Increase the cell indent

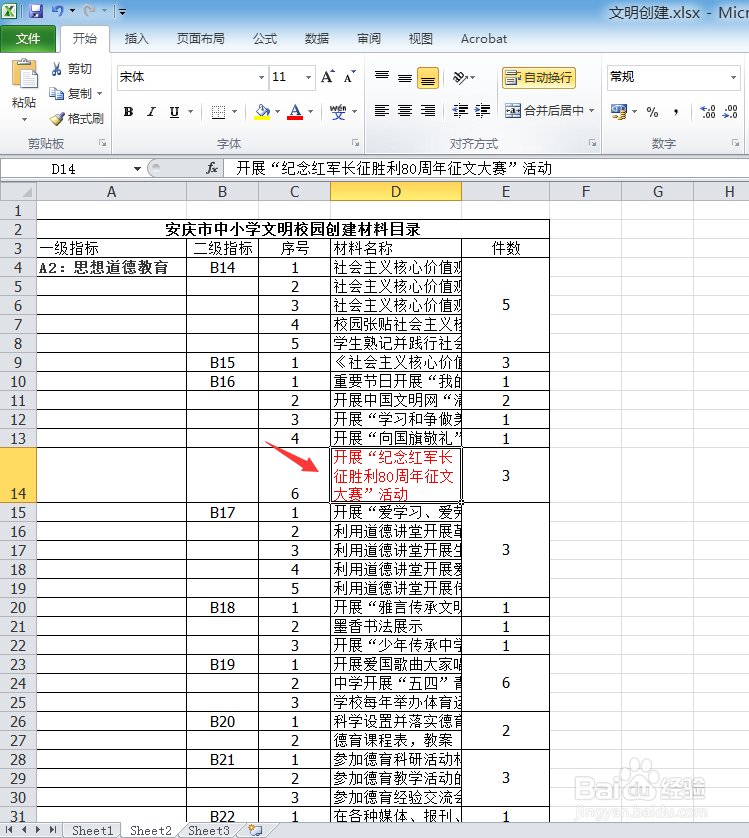coord(482,111)
